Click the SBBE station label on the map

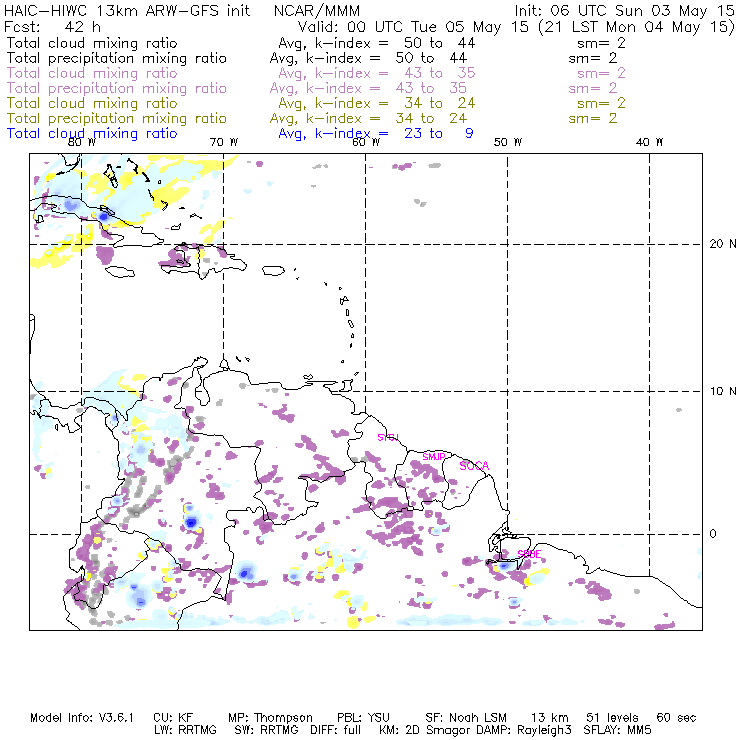click(529, 554)
